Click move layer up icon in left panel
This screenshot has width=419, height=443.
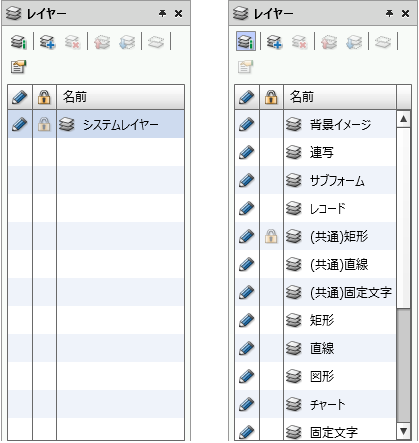click(102, 42)
